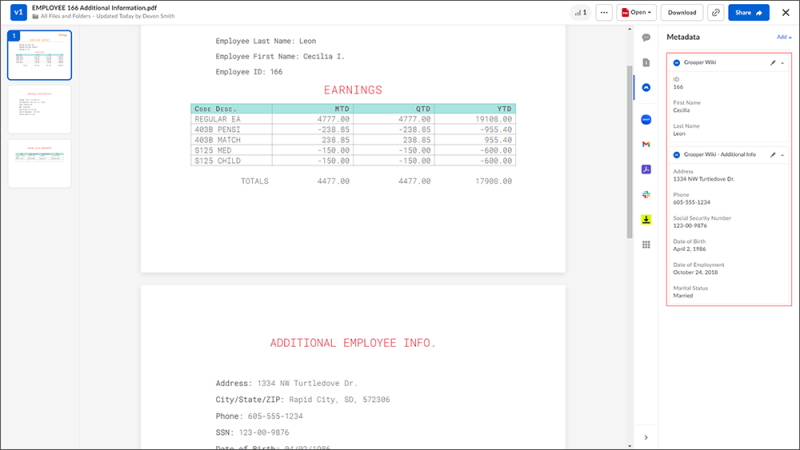The width and height of the screenshot is (800, 450).
Task: Click the ADDITIONAL EMPLOYEE INFO. heading
Action: (353, 343)
